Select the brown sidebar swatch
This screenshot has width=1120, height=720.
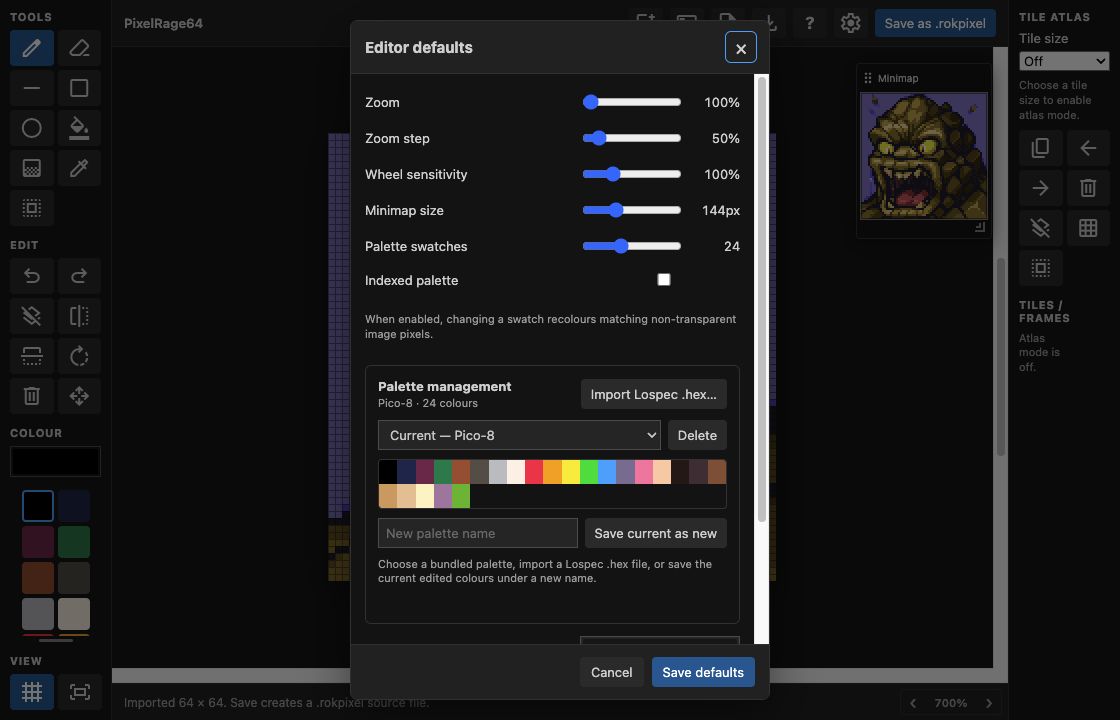tap(38, 578)
